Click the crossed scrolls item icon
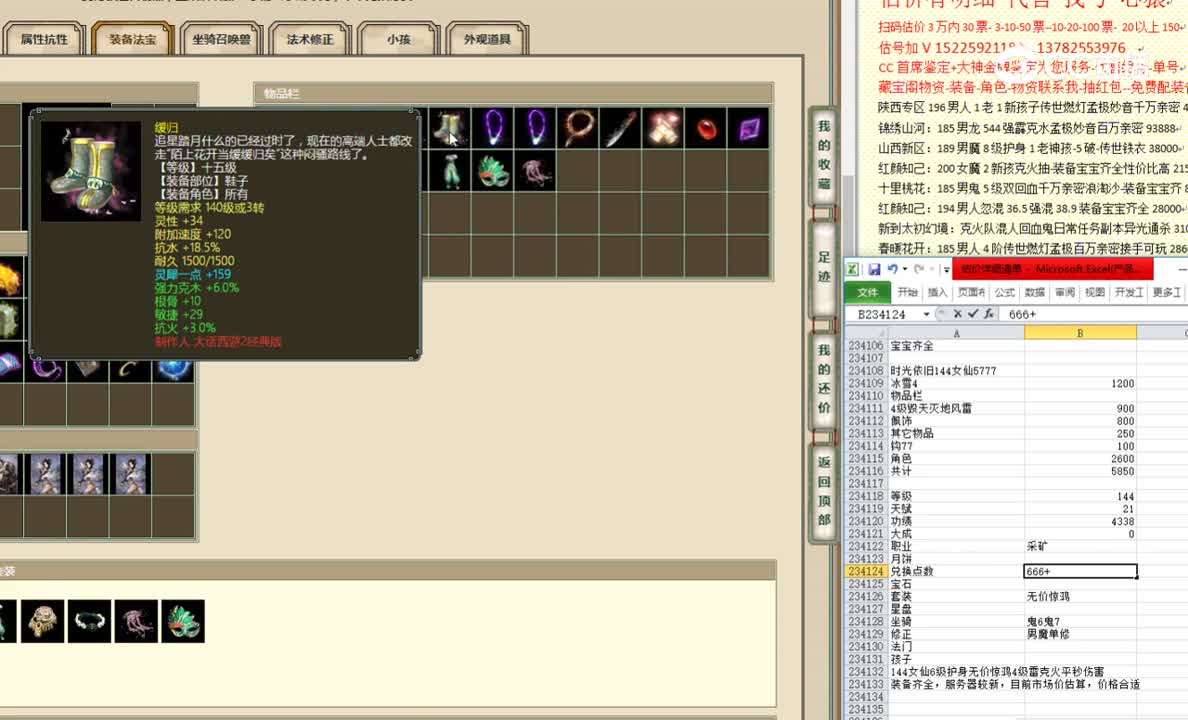1188x720 pixels. click(x=663, y=128)
